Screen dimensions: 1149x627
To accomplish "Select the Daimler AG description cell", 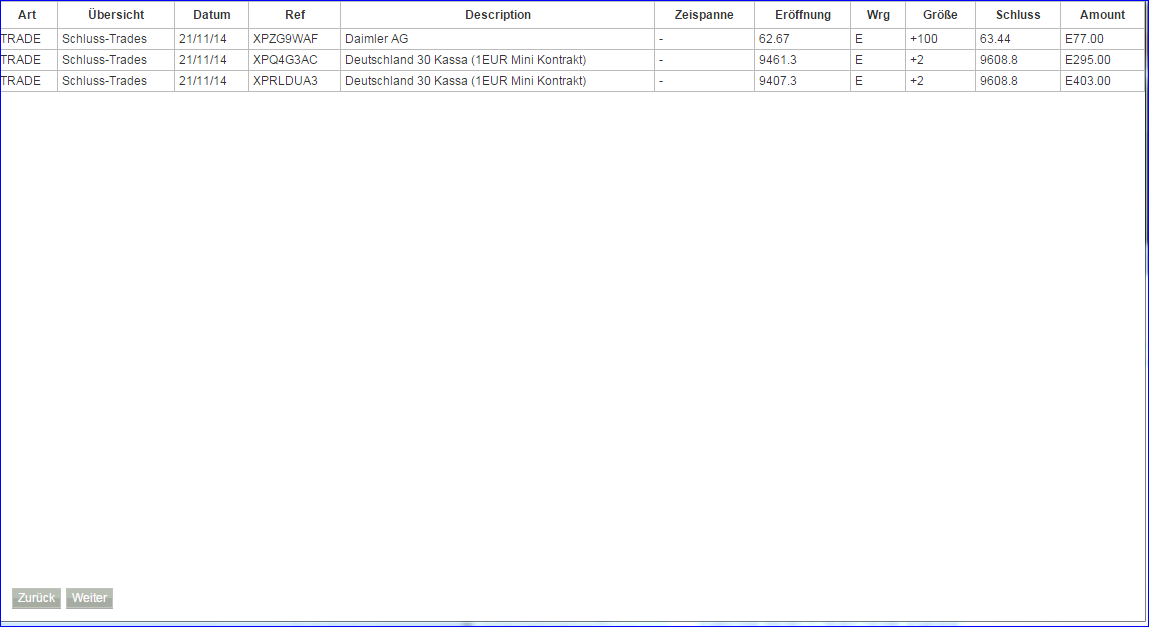I will coord(498,39).
